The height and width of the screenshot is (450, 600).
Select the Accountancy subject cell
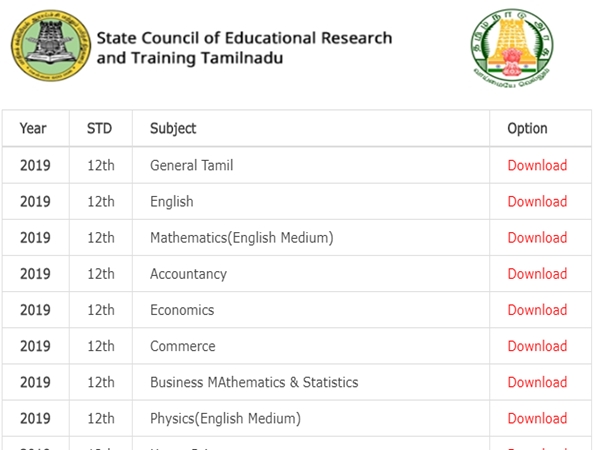tap(188, 274)
